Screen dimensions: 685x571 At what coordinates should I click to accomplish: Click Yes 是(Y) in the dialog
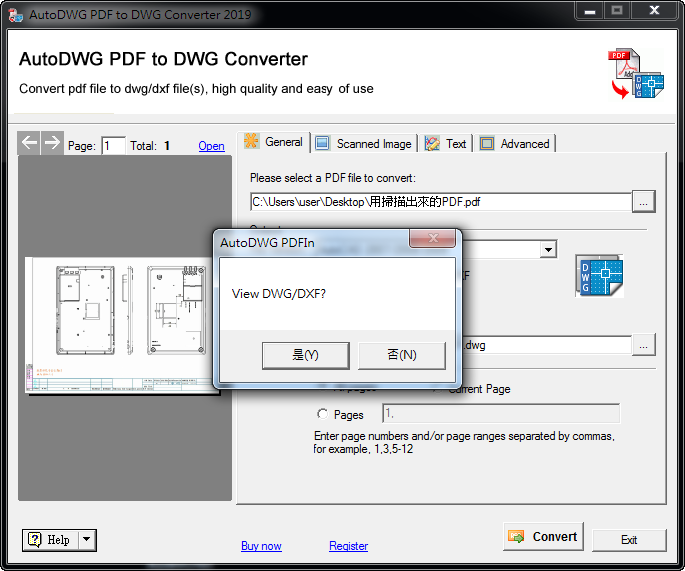[306, 355]
